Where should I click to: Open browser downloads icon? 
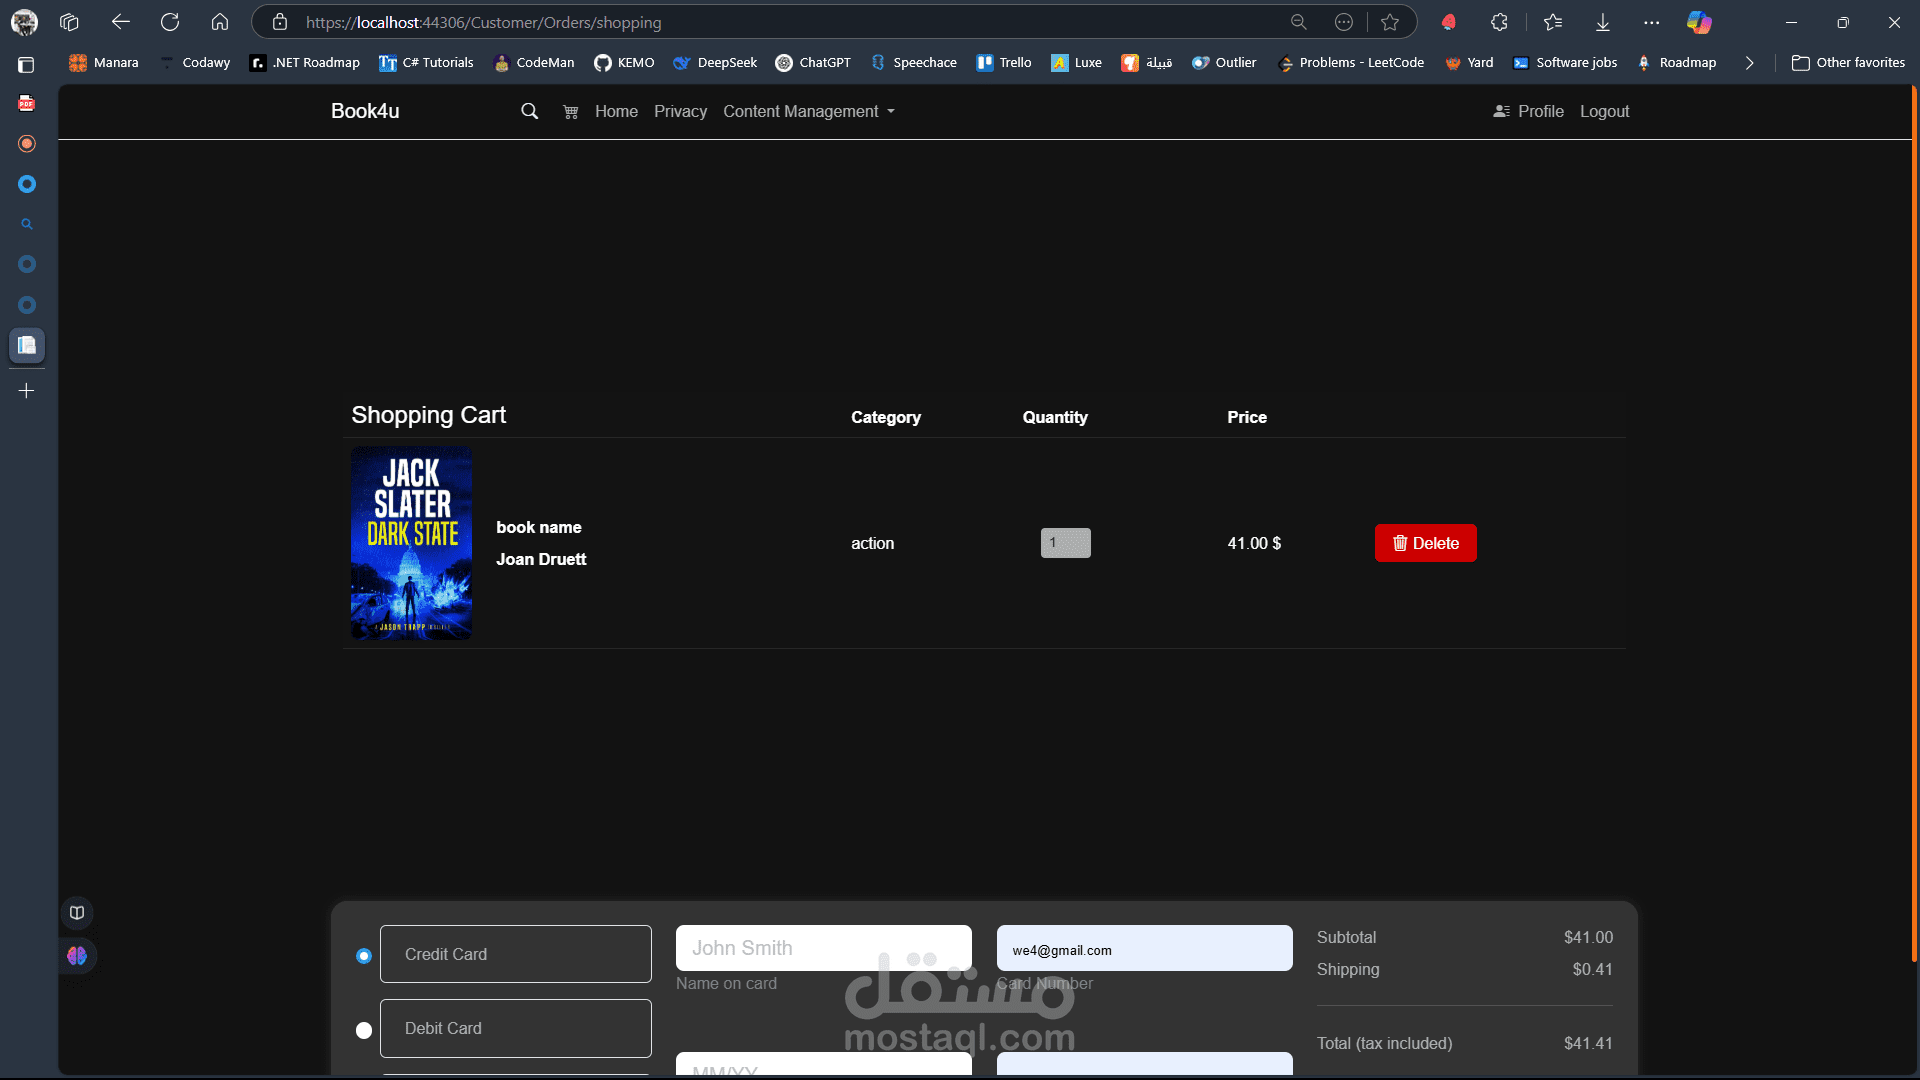coord(1602,22)
